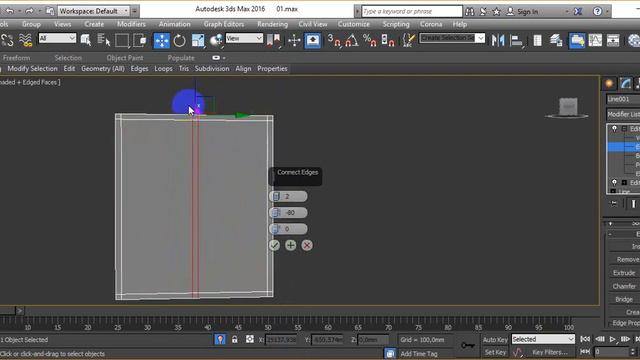This screenshot has height=360, width=640.
Task: Toggle the Percent Snap button
Action: click(370, 40)
